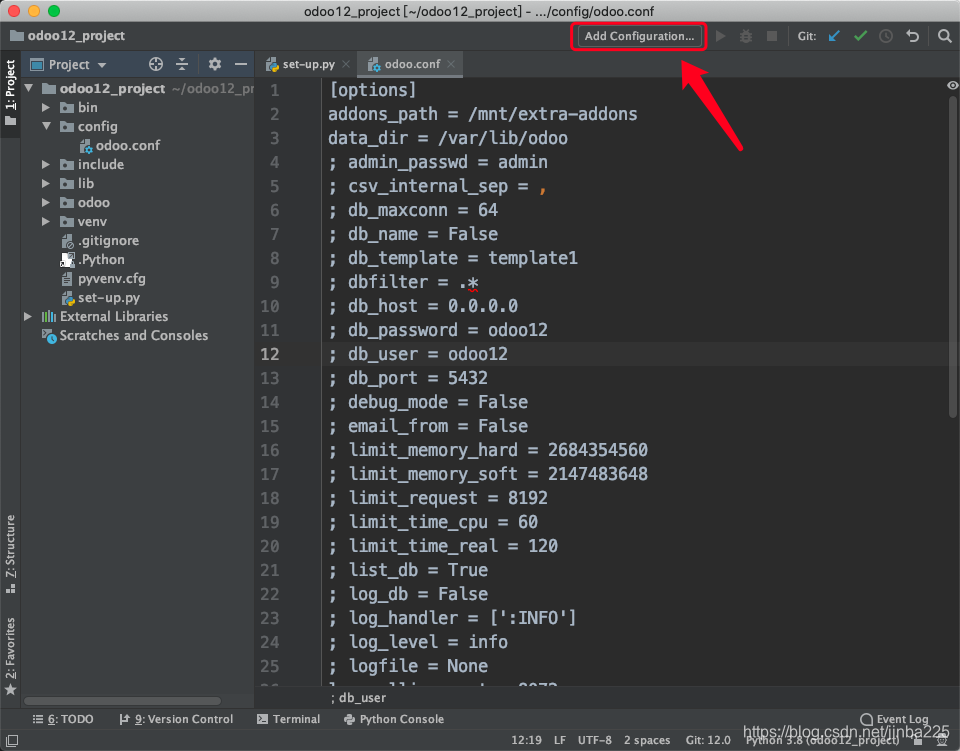
Task: Open the 6: TODO tool window
Action: 63,719
